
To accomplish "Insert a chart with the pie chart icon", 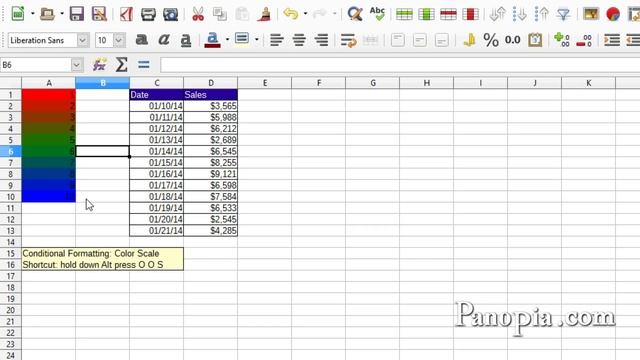I will (613, 14).
